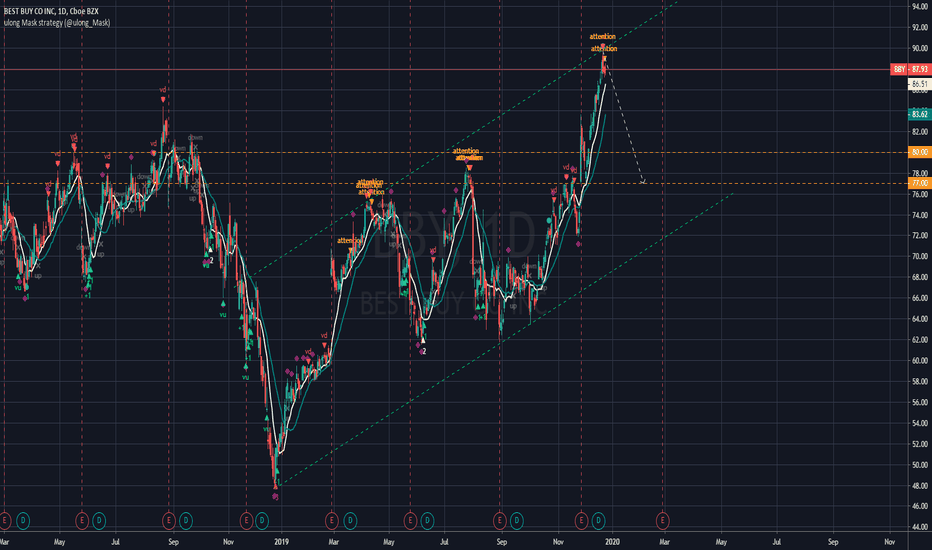The height and width of the screenshot is (550, 932).
Task: Click the rightmost Nov label on the time axis
Action: tap(889, 542)
